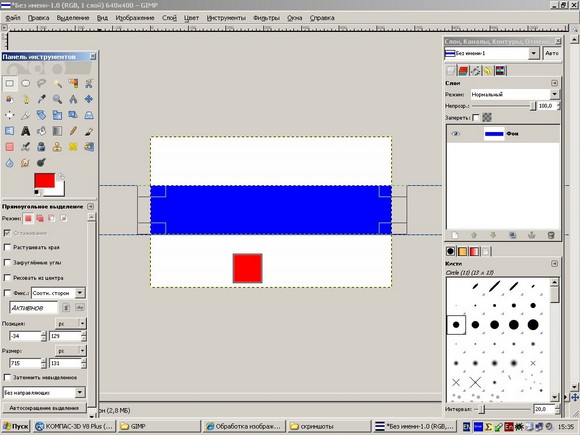Select the Flip tool

(10, 131)
